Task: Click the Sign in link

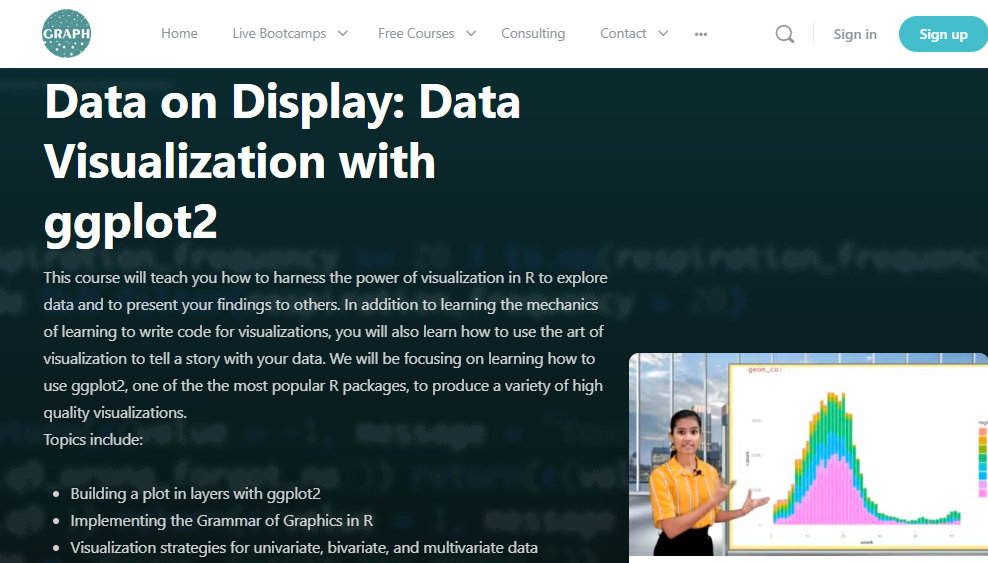Action: (855, 34)
